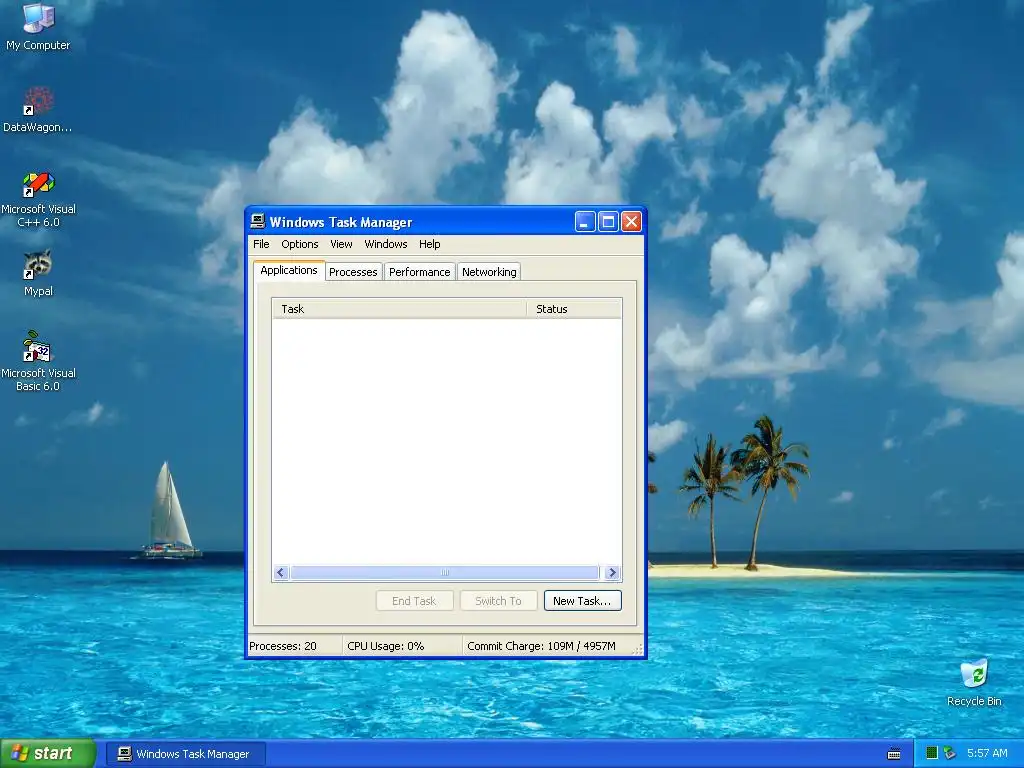Minimize the Task Manager window

tap(585, 222)
